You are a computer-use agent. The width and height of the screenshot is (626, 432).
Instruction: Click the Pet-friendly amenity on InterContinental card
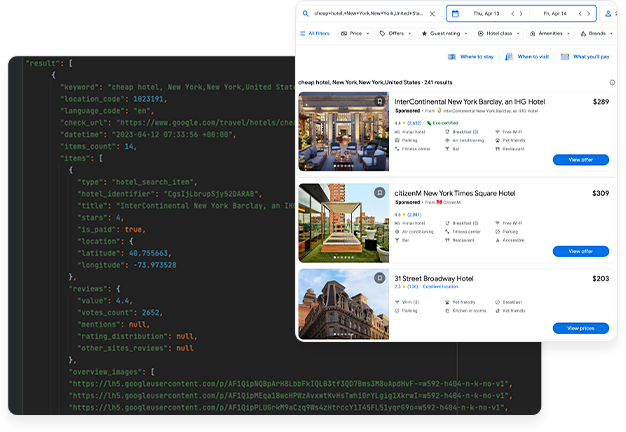point(510,141)
